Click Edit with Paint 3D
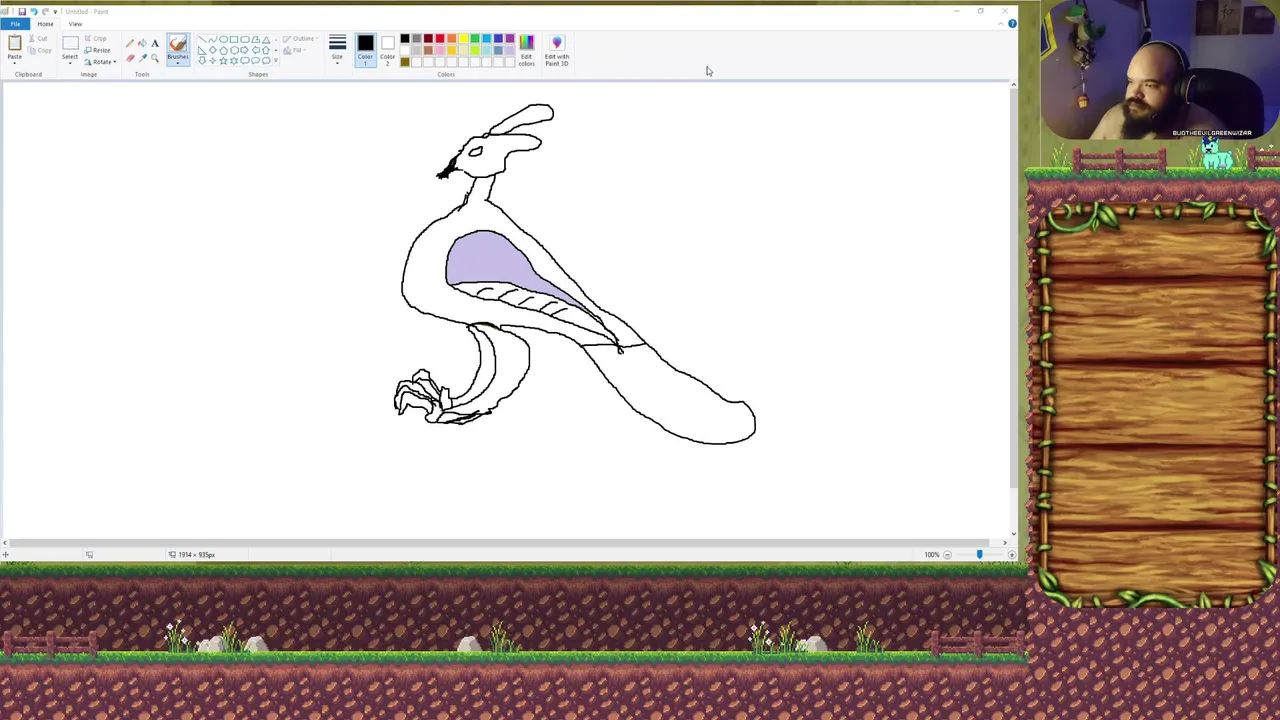 click(x=557, y=50)
